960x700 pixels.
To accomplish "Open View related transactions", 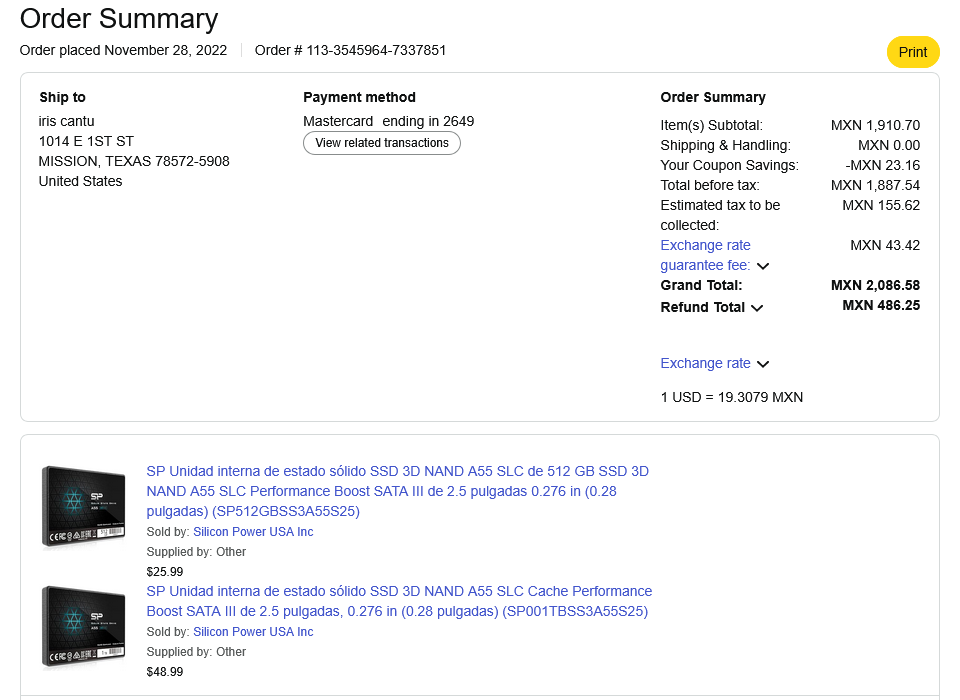I will click(x=382, y=143).
